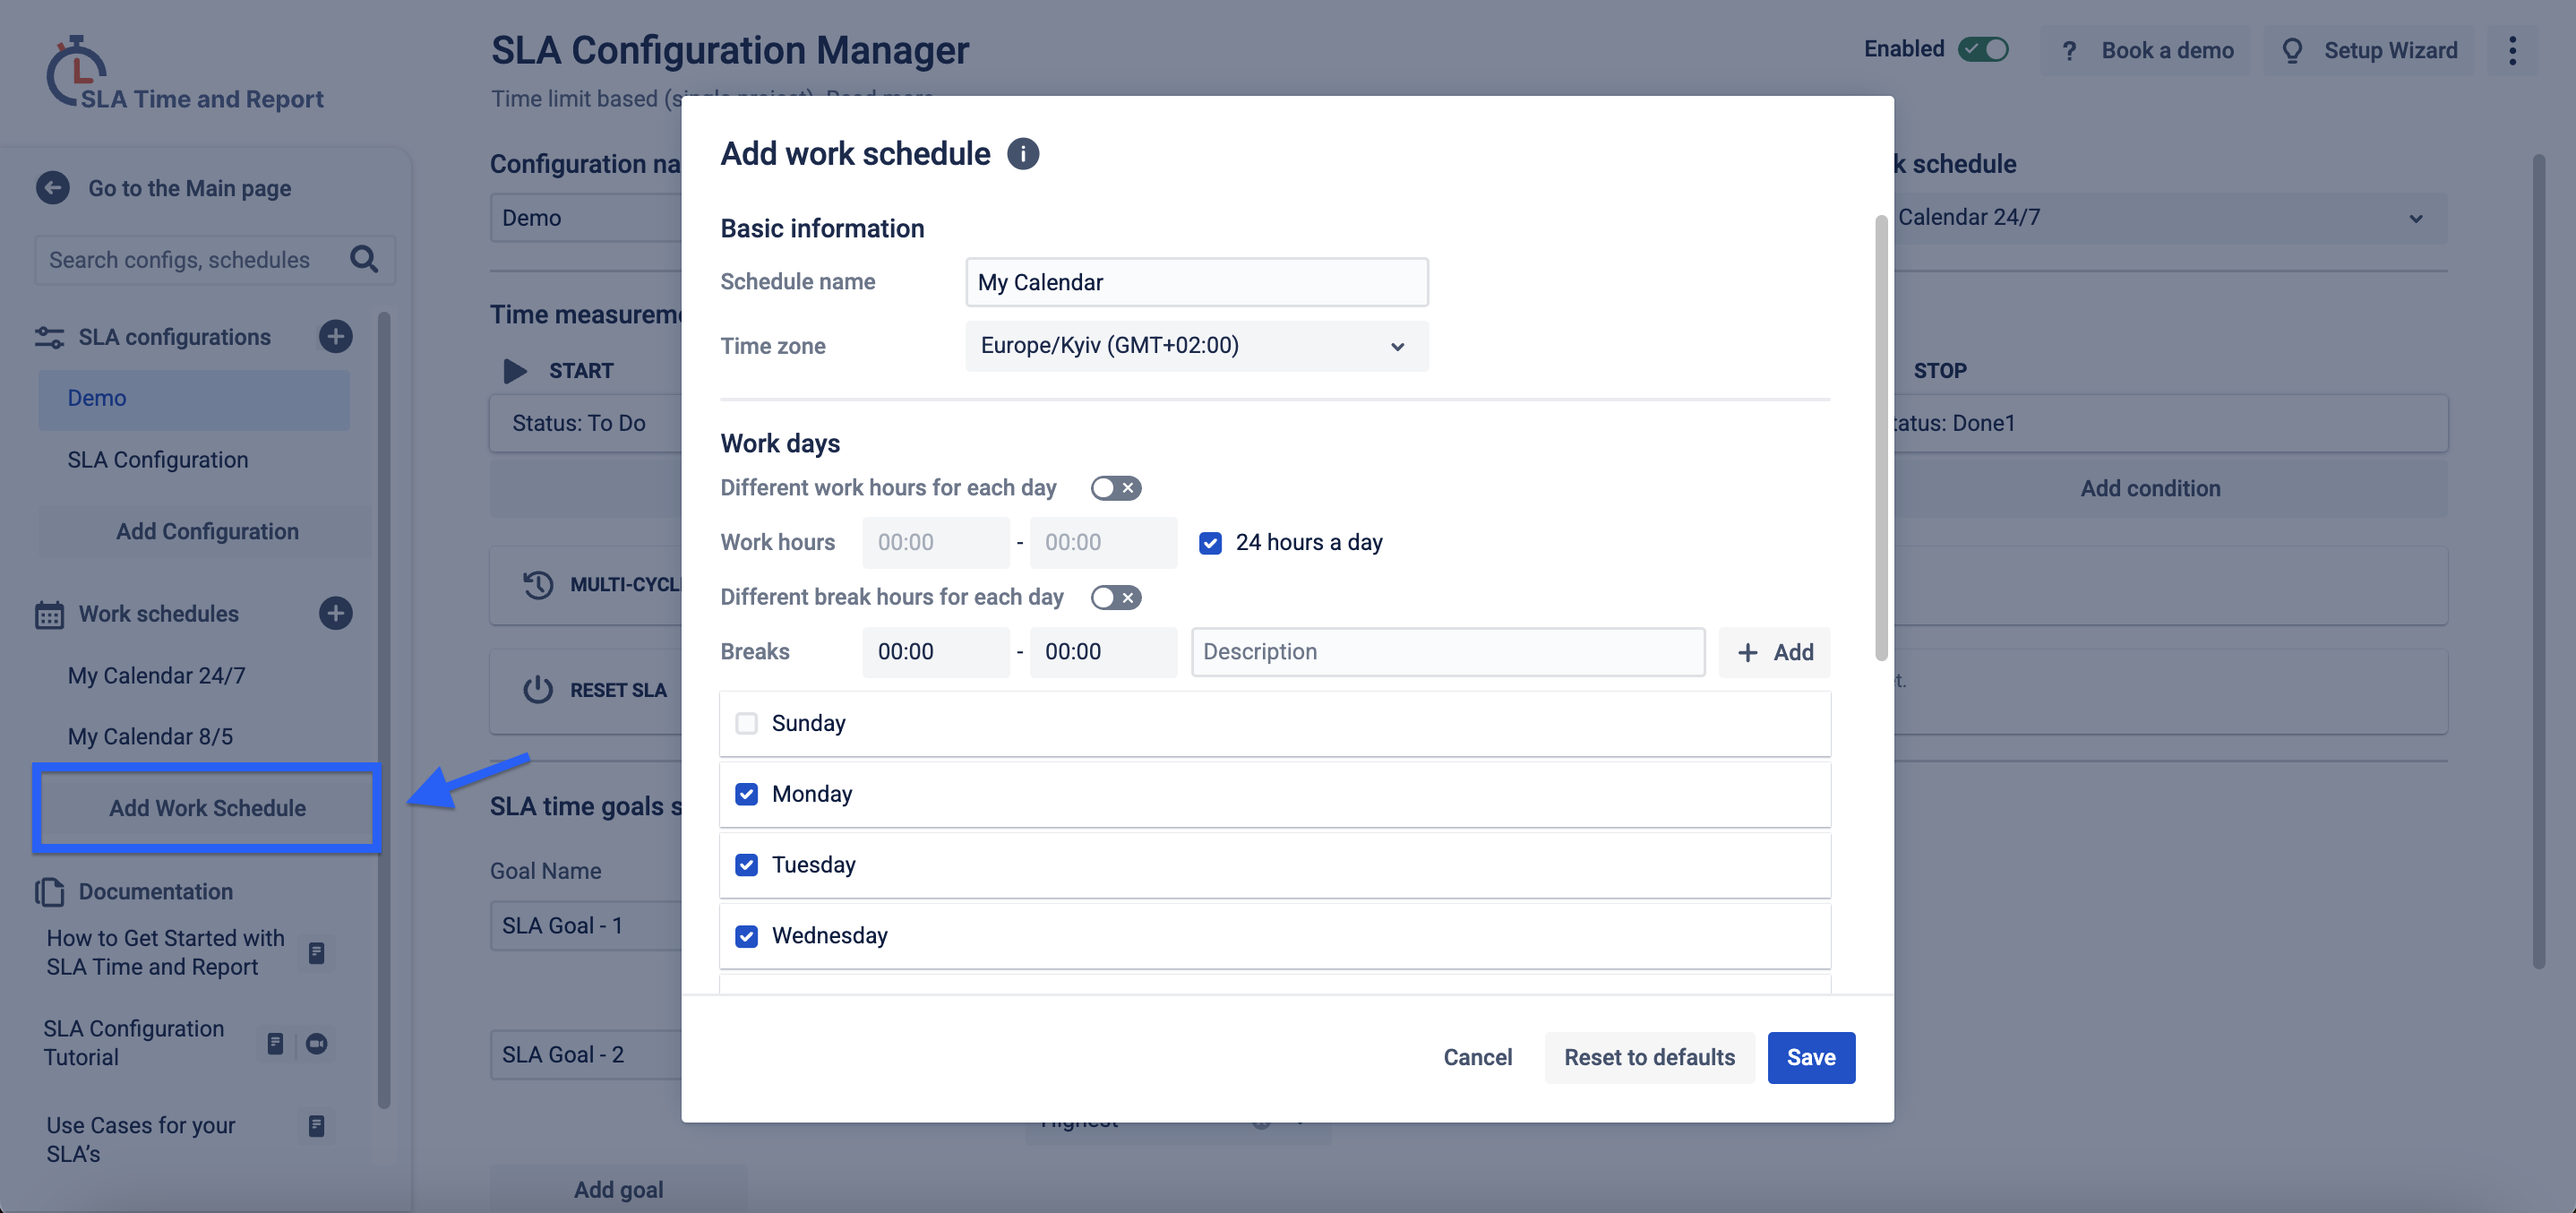This screenshot has width=2576, height=1213.
Task: Click the lightbulb Setup Wizard icon
Action: click(2292, 50)
